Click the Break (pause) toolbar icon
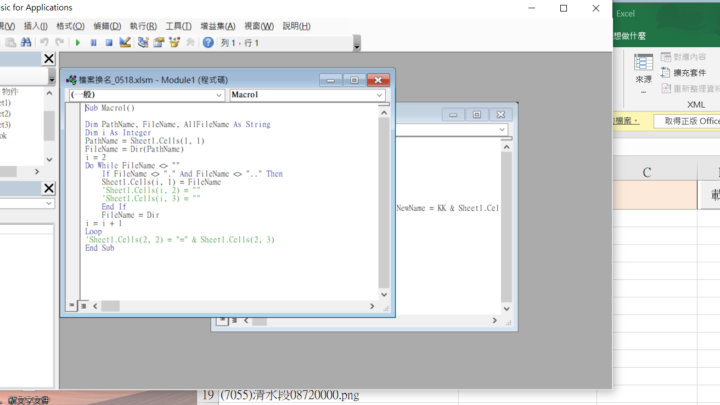This screenshot has height=405, width=720. [x=93, y=43]
